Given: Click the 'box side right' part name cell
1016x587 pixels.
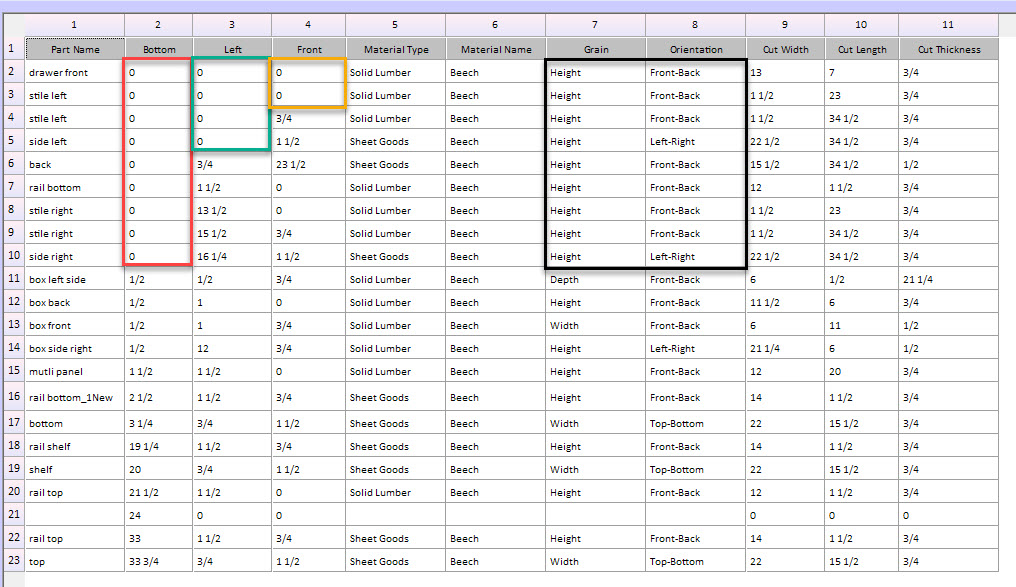Looking at the screenshot, I should pyautogui.click(x=75, y=349).
